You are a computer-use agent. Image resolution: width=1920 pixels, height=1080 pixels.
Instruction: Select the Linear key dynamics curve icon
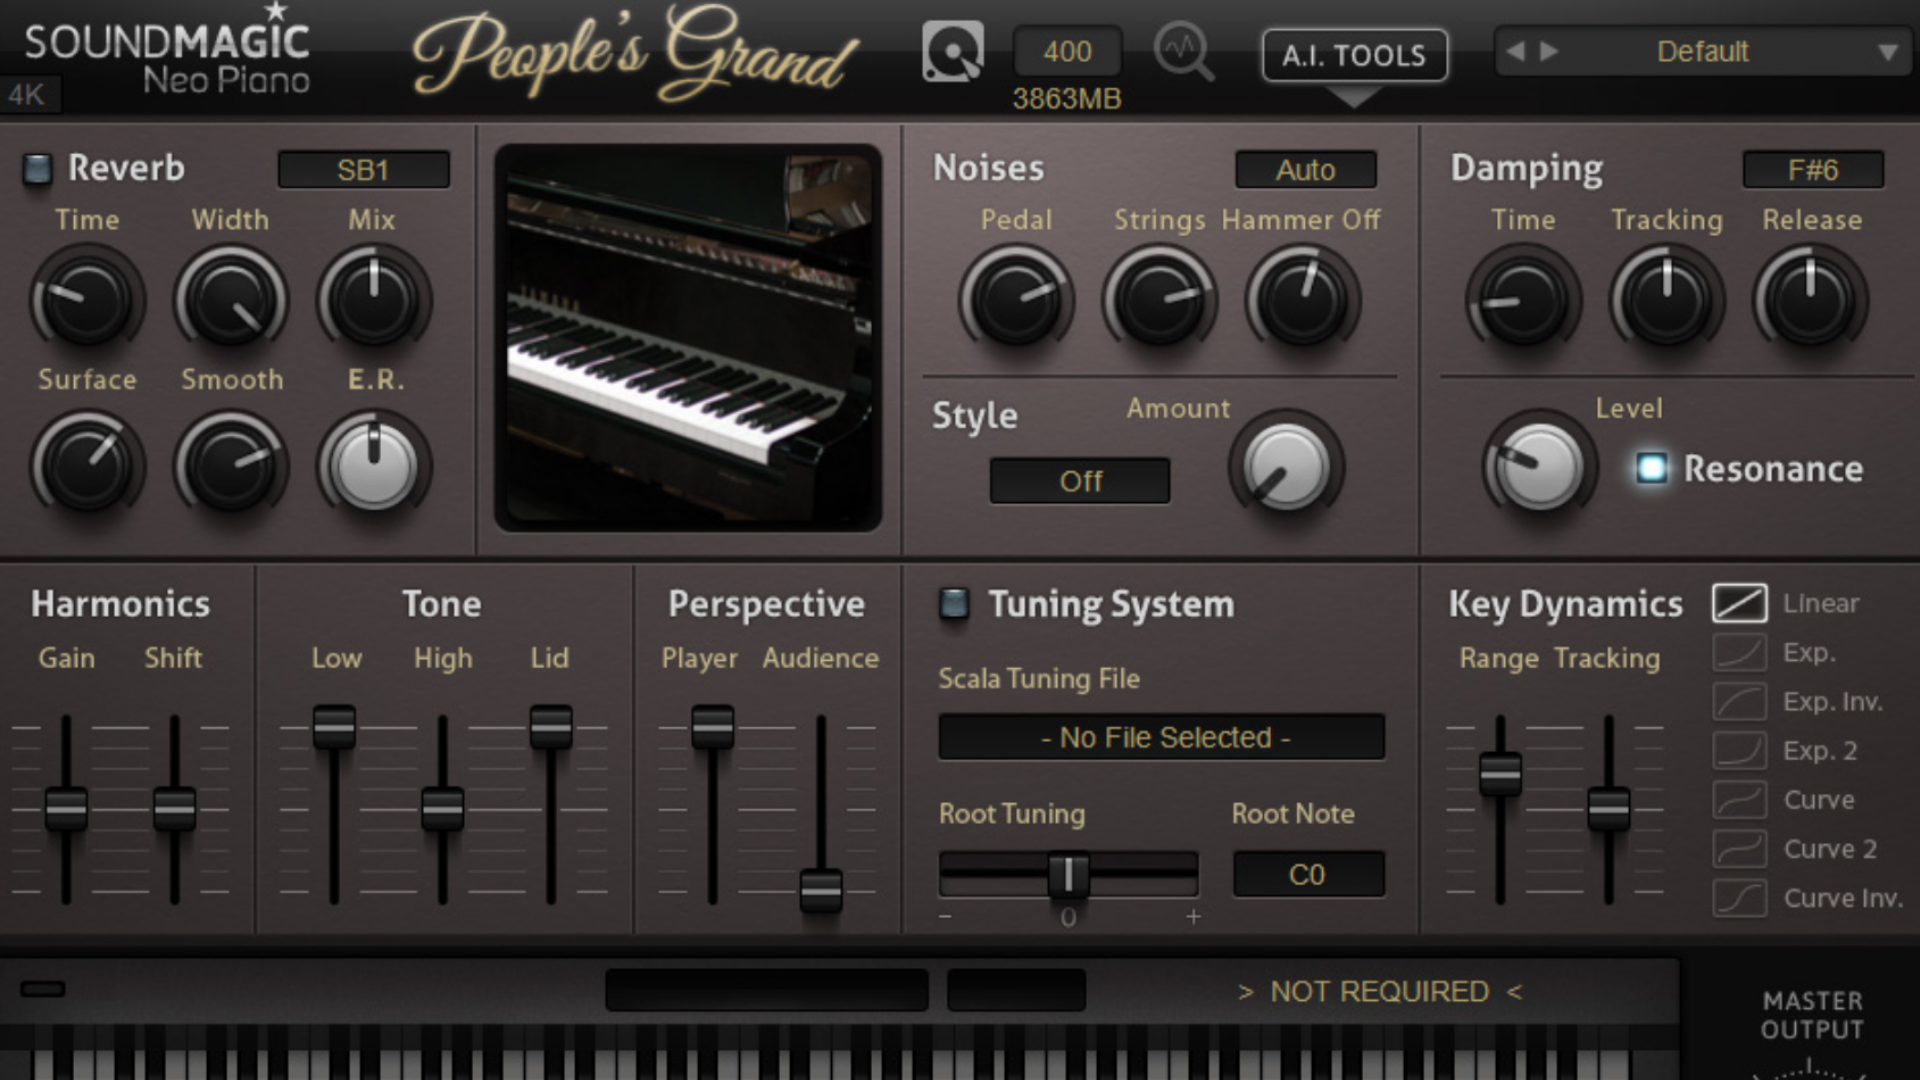click(x=1739, y=603)
